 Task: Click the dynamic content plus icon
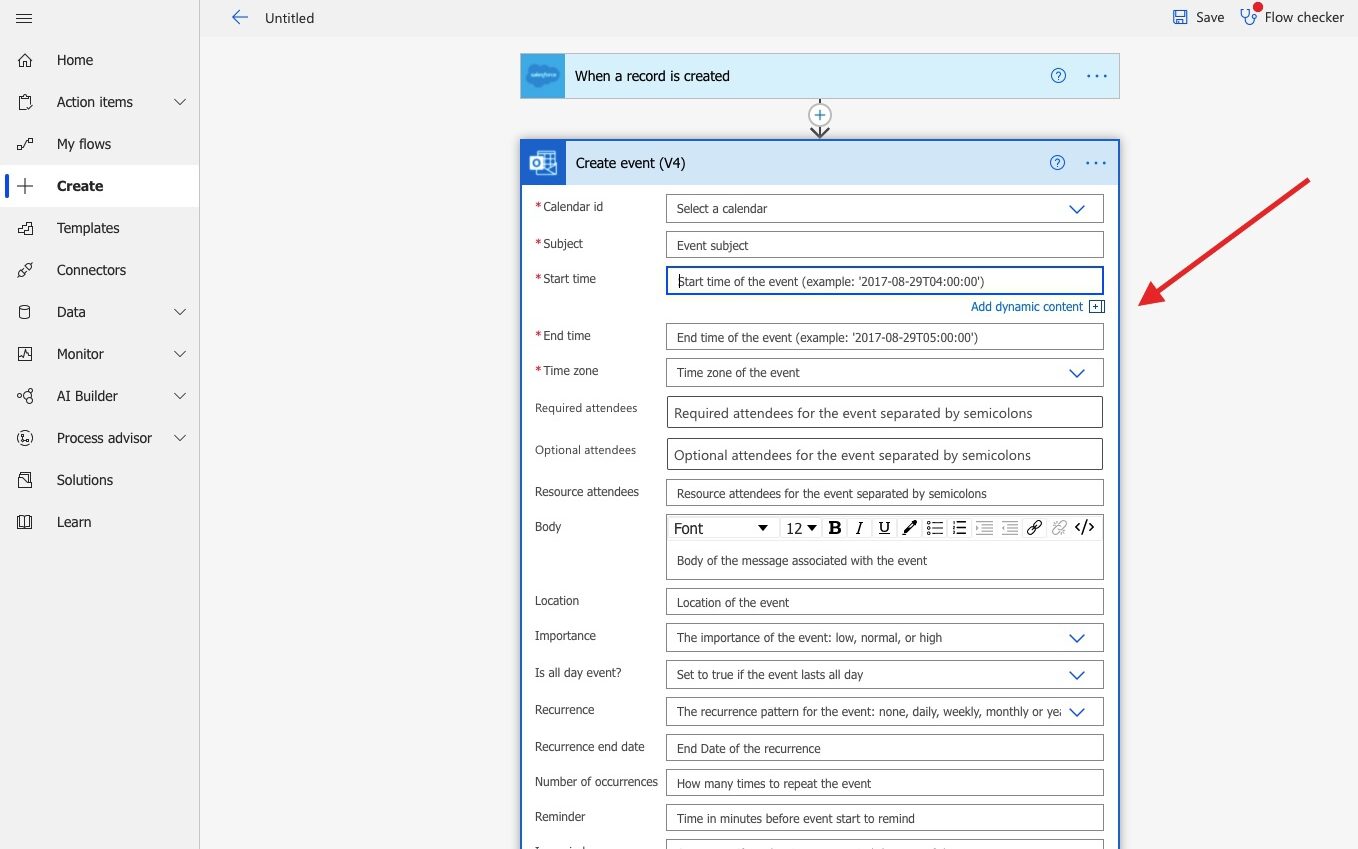[1097, 307]
